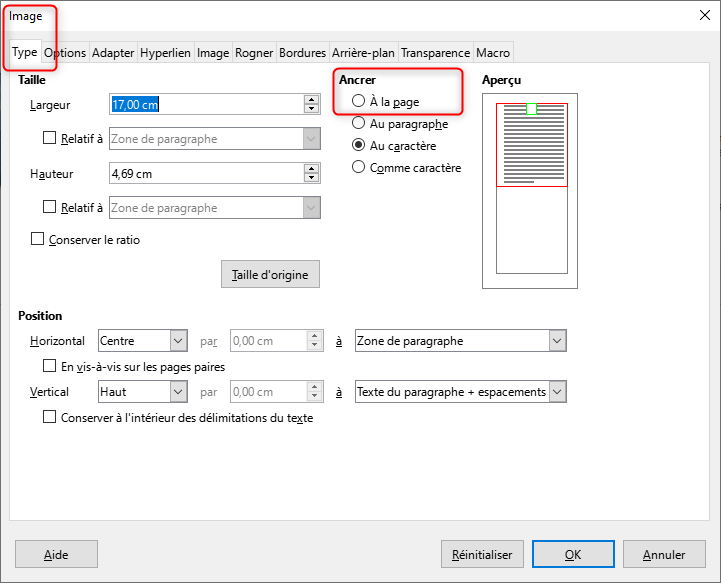Click the 'Taille d'origine' button
This screenshot has height=583, width=721.
[270, 274]
